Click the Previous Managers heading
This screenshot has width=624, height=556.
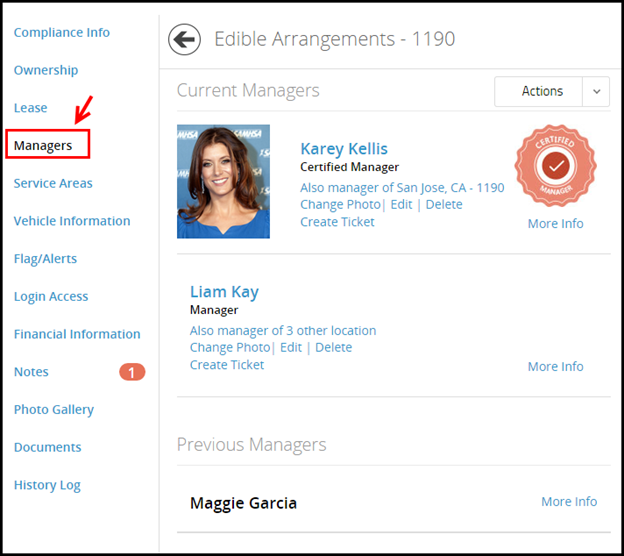click(x=252, y=445)
